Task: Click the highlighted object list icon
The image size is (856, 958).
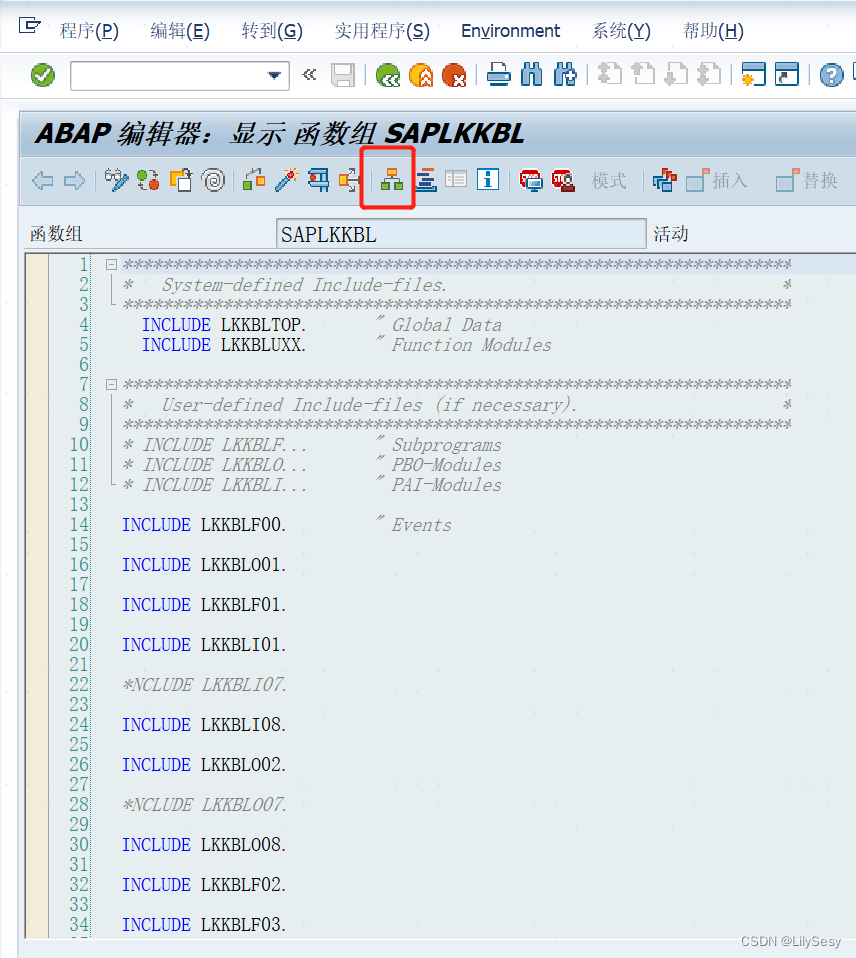Action: (390, 179)
